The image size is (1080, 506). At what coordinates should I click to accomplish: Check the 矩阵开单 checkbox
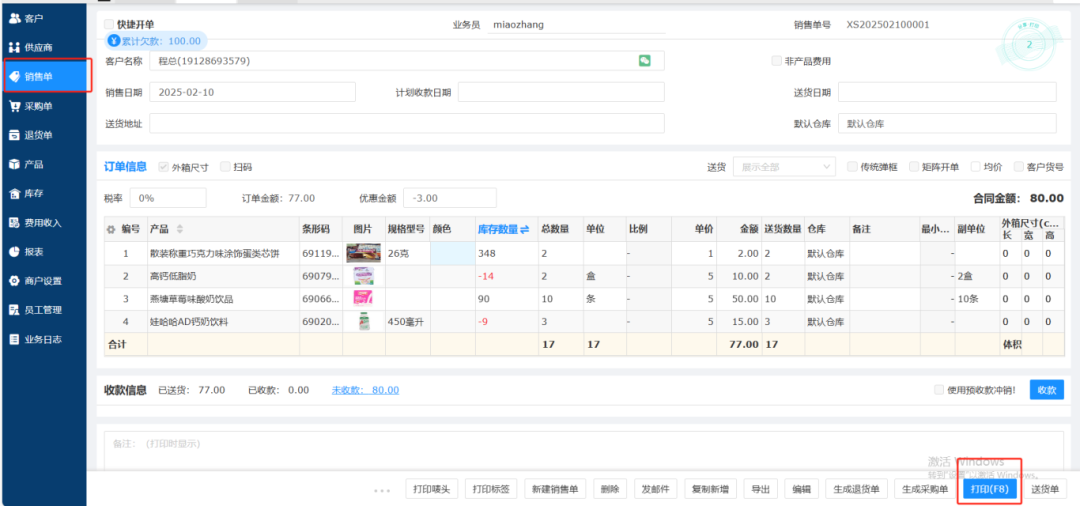(x=914, y=167)
